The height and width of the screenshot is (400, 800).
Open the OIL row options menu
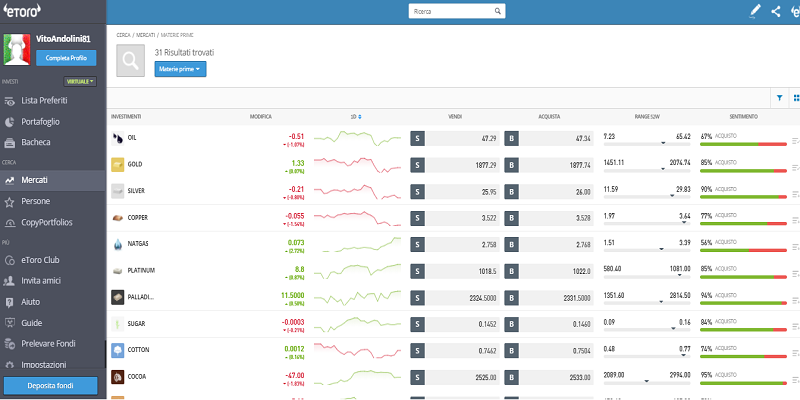point(795,140)
